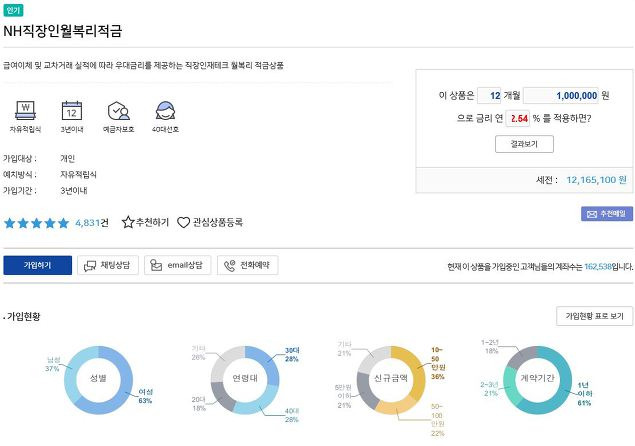Click the 연령대 donut chart
635x446 pixels.
[x=245, y=380]
